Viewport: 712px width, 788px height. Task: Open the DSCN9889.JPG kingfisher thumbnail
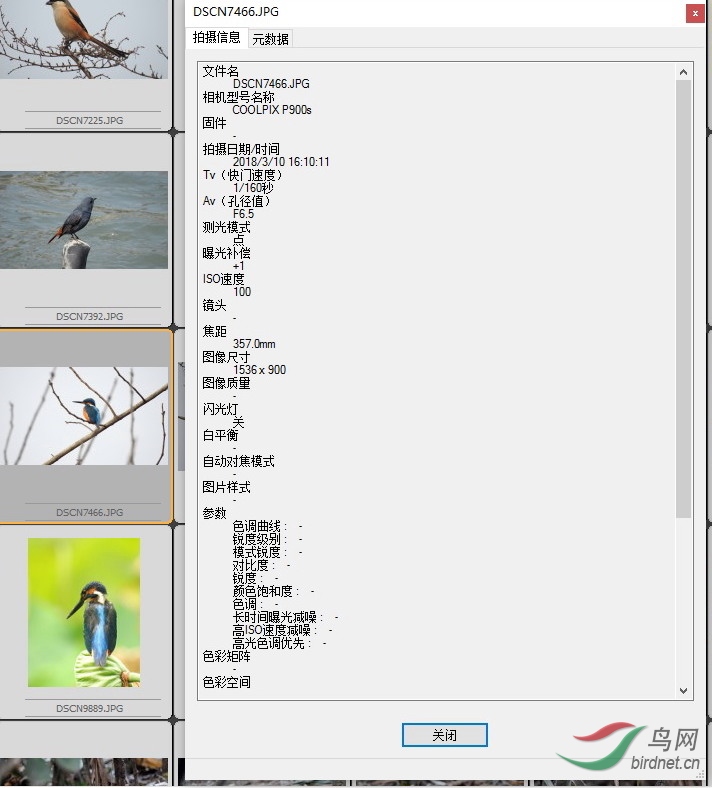(x=85, y=612)
